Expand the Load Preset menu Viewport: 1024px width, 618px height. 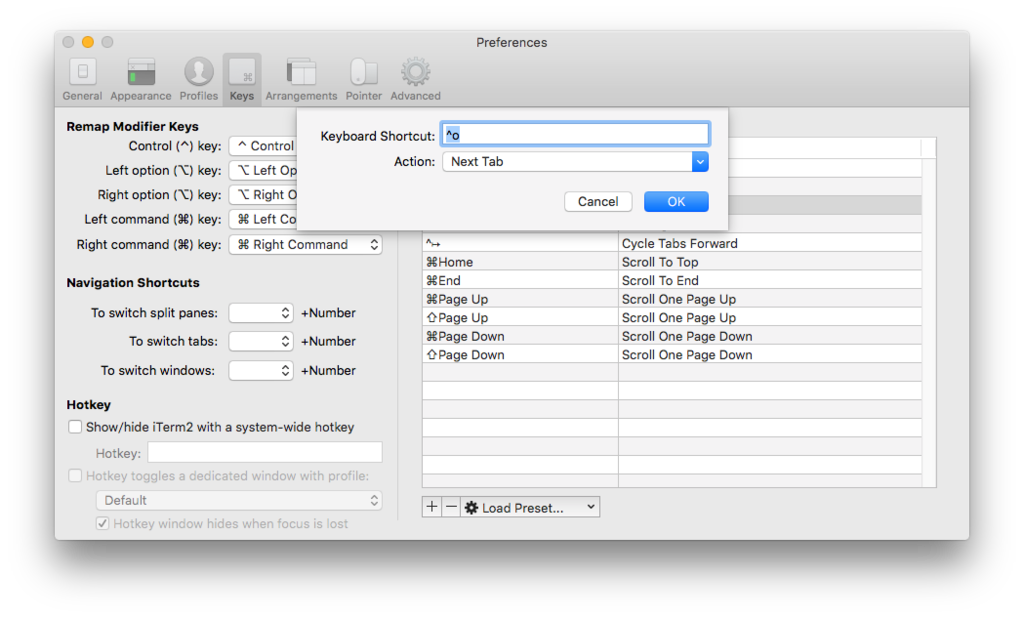530,507
